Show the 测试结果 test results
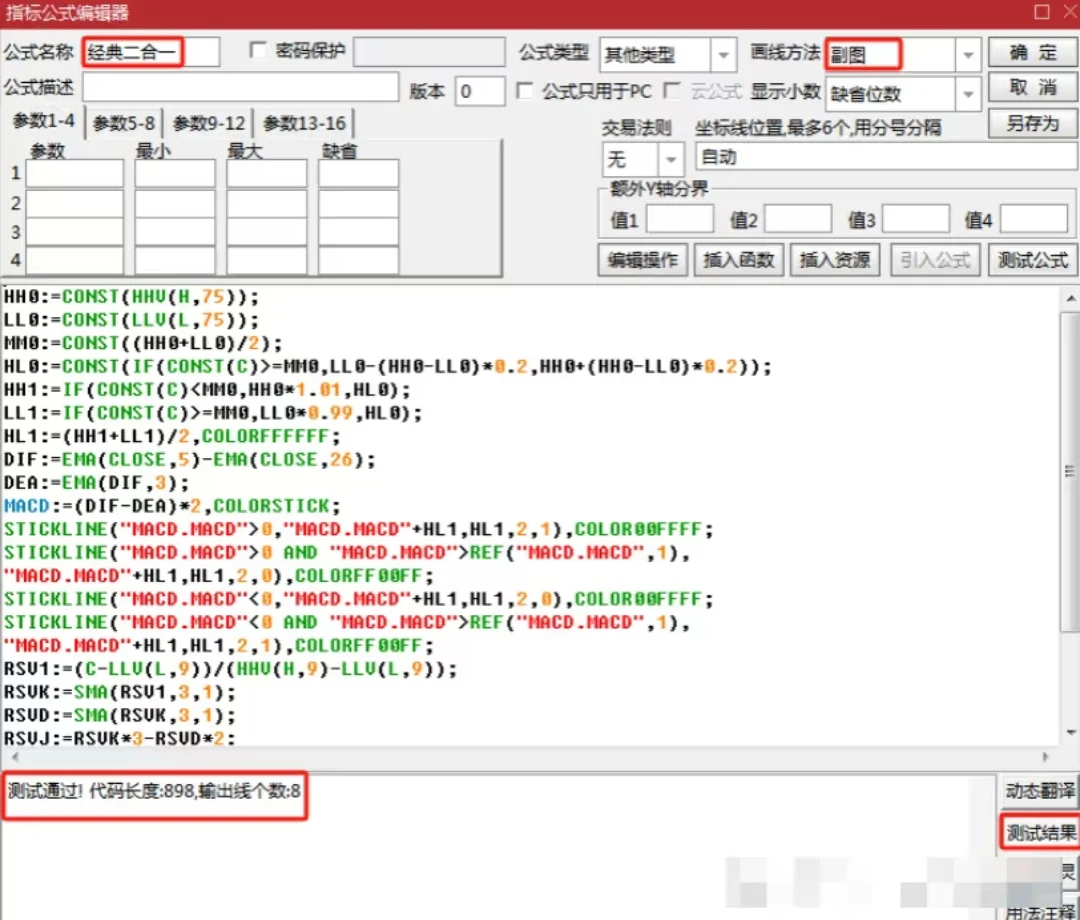 (1041, 833)
